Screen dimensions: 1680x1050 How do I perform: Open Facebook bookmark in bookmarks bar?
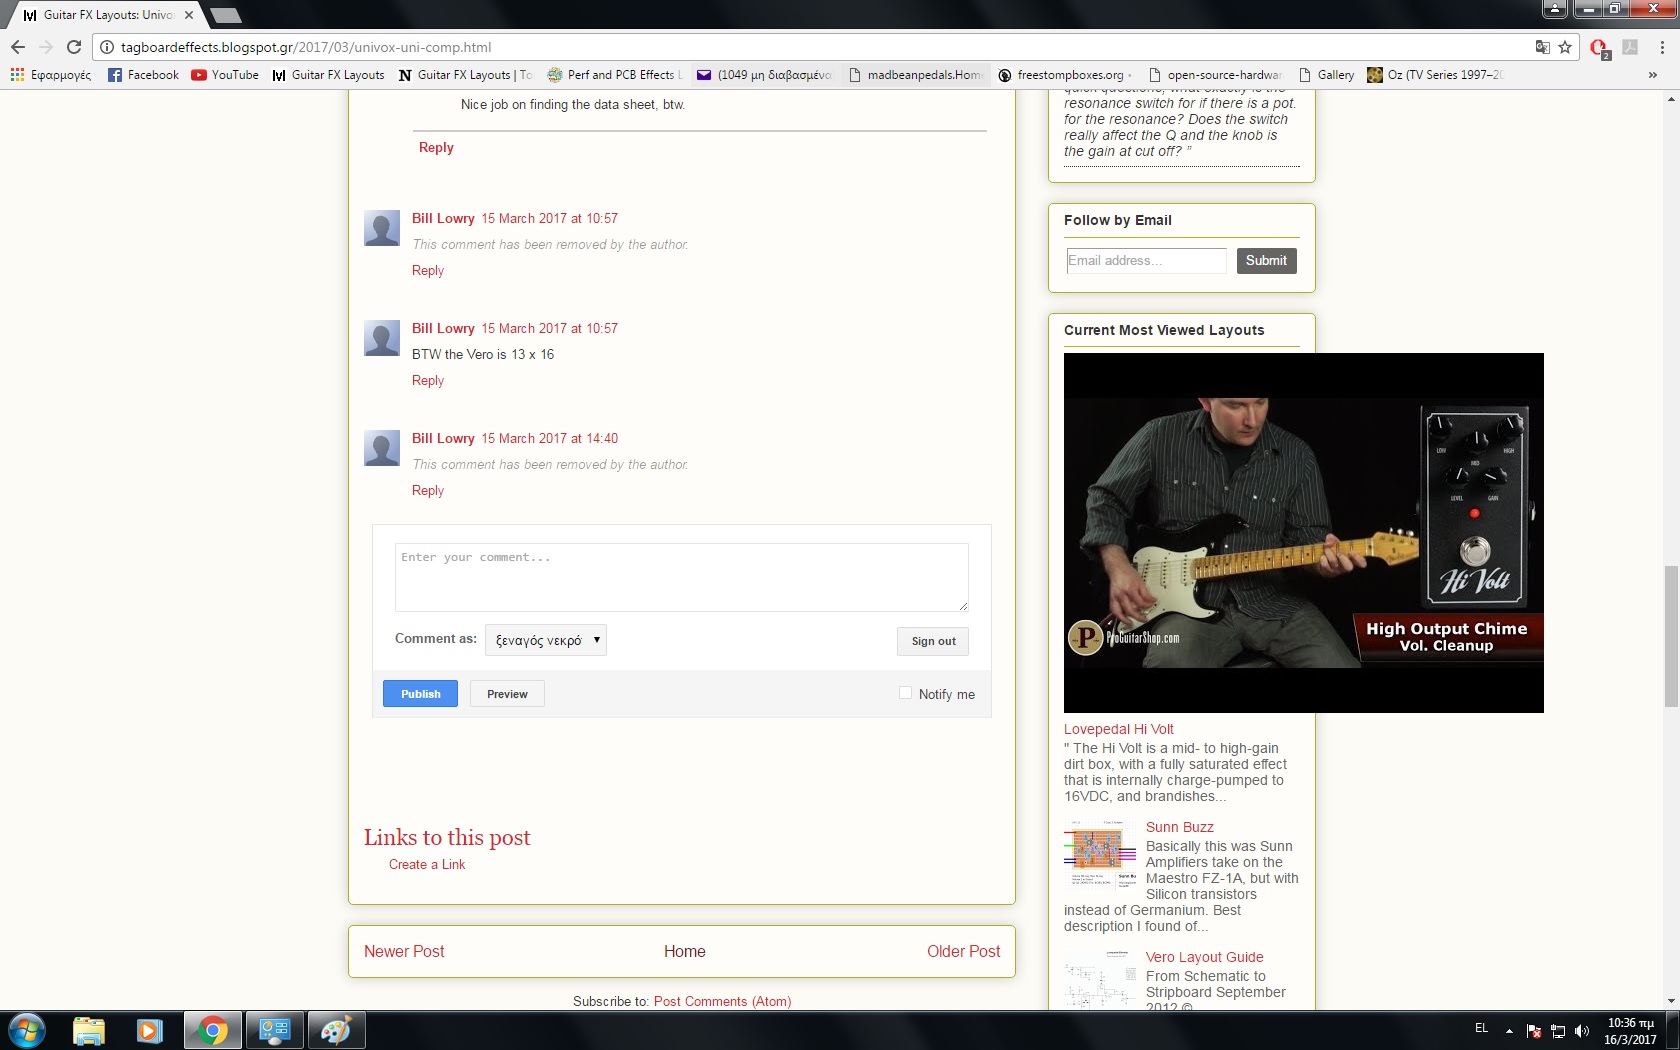(x=143, y=75)
